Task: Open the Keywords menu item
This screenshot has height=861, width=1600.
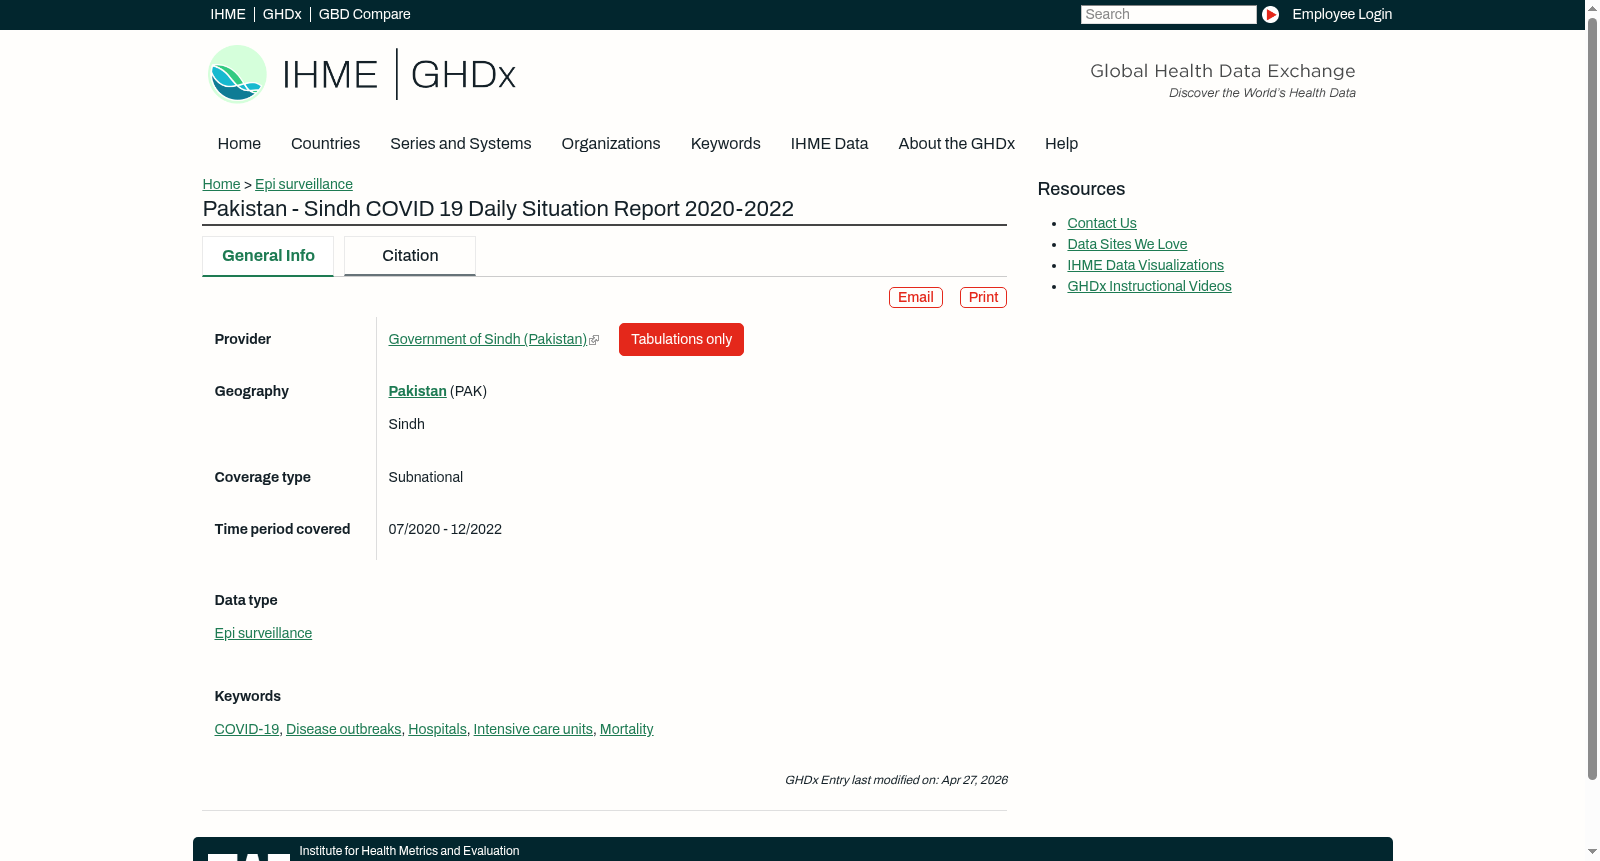Action: 725,144
